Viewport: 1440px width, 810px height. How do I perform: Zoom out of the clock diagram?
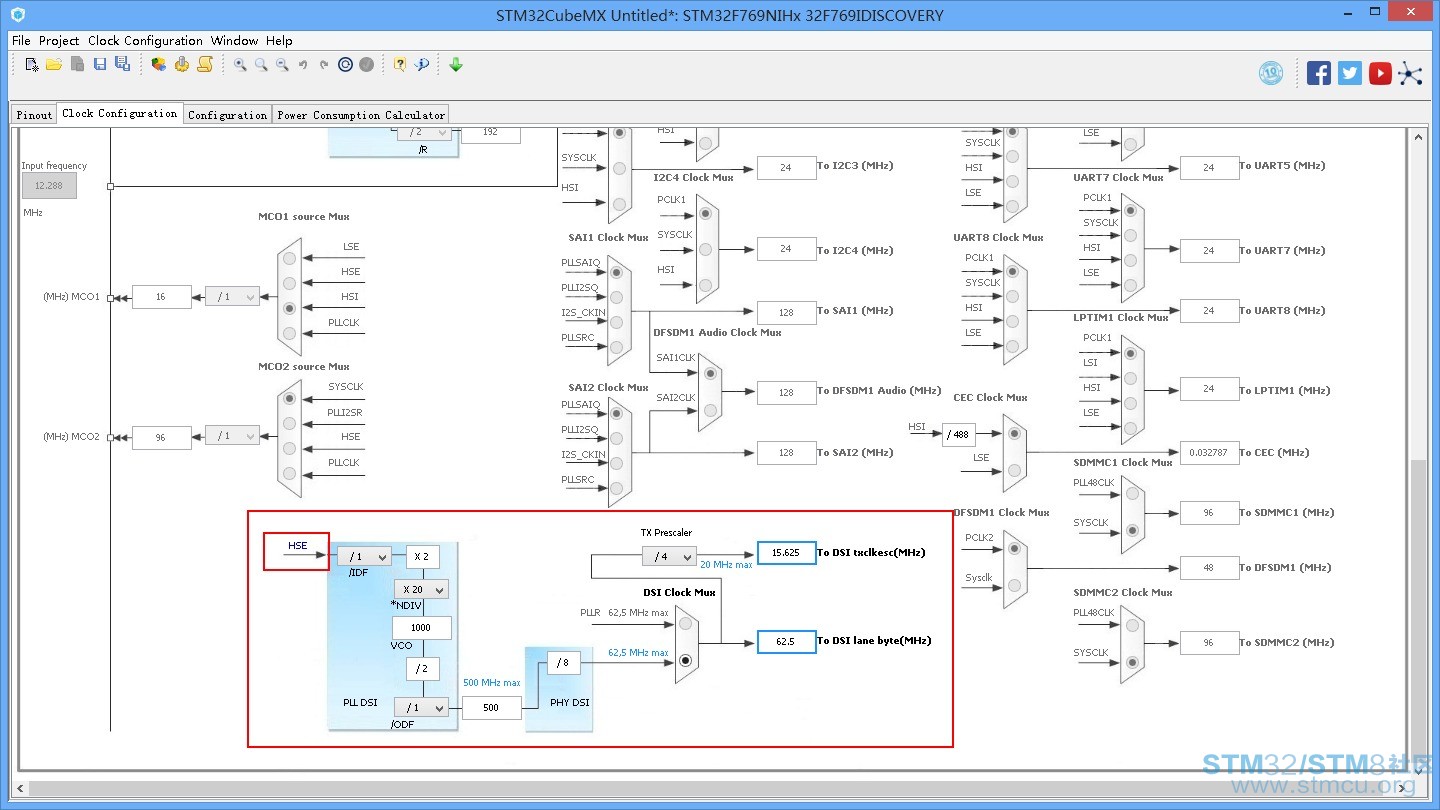click(x=282, y=65)
